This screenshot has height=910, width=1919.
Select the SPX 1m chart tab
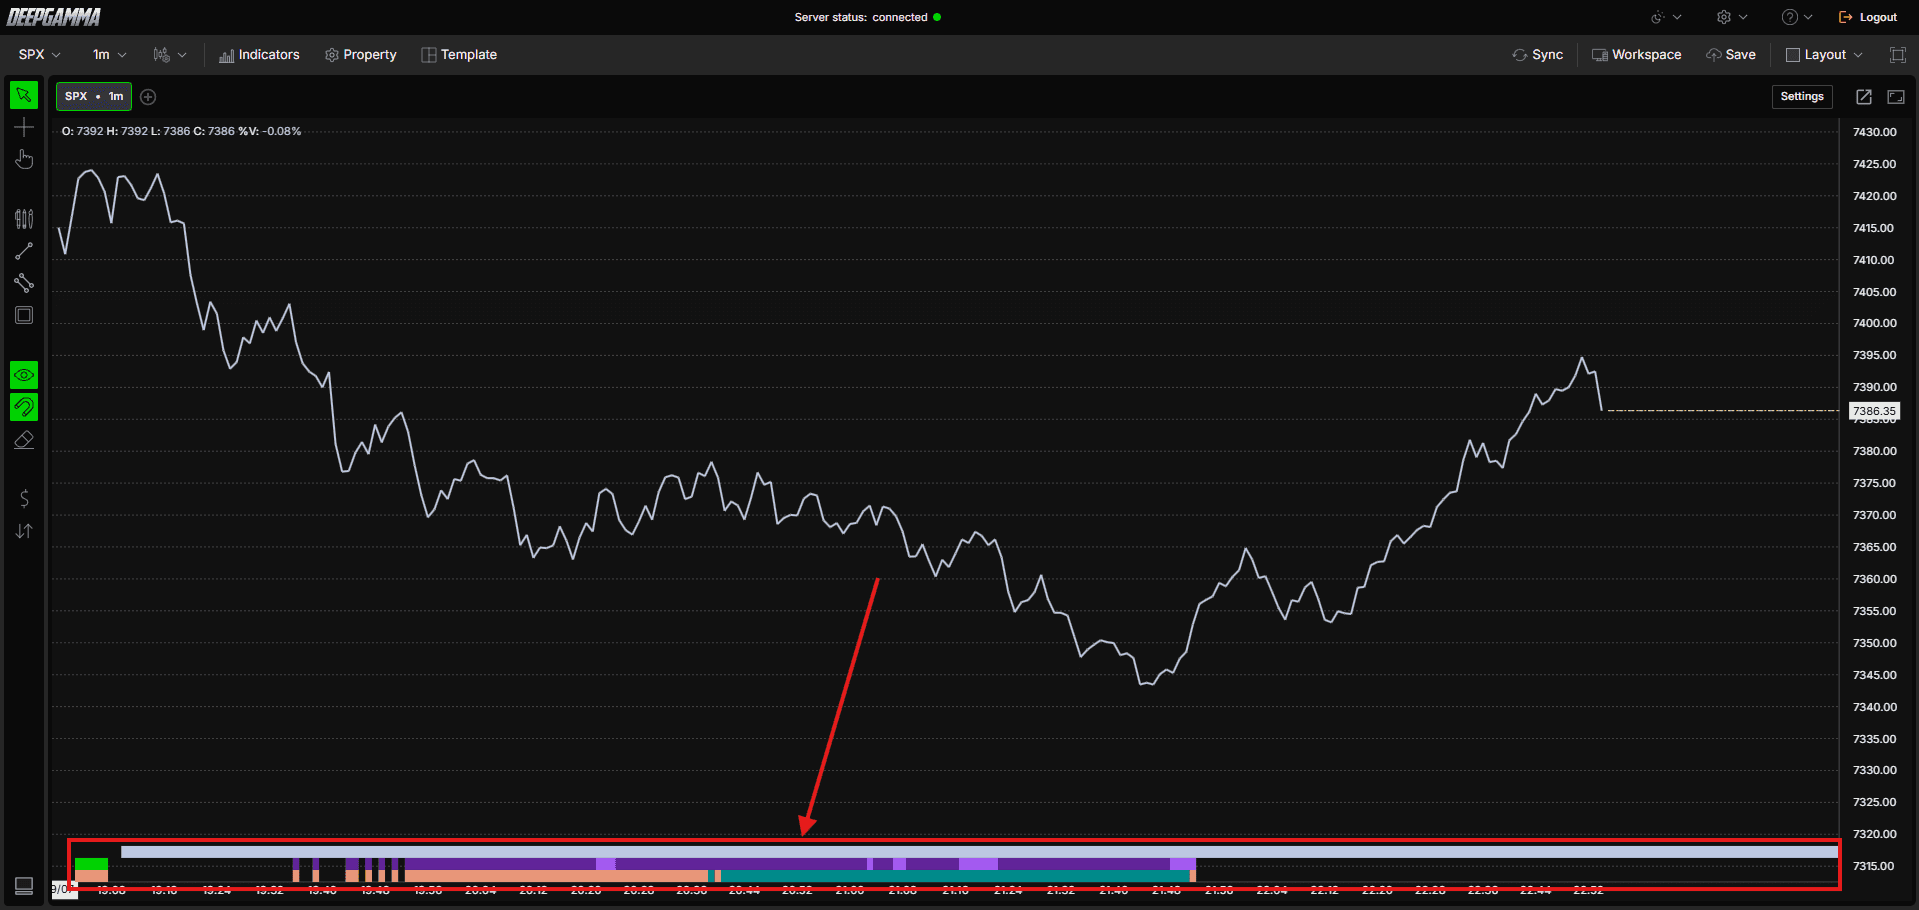[94, 96]
